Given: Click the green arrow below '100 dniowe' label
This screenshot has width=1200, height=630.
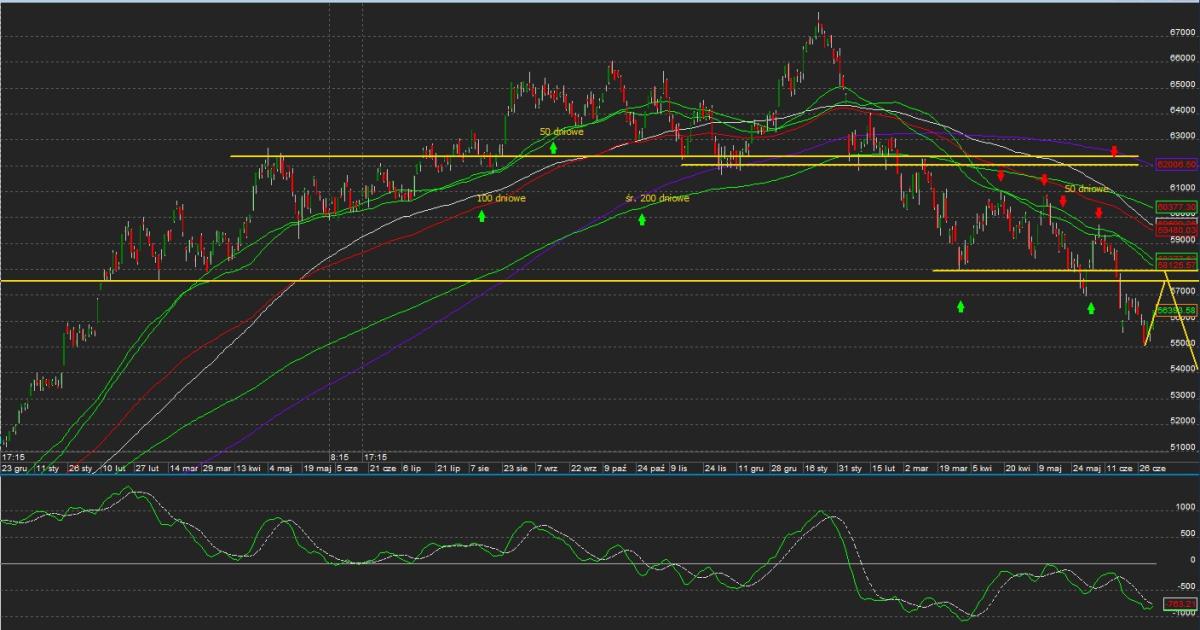Looking at the screenshot, I should pyautogui.click(x=481, y=214).
